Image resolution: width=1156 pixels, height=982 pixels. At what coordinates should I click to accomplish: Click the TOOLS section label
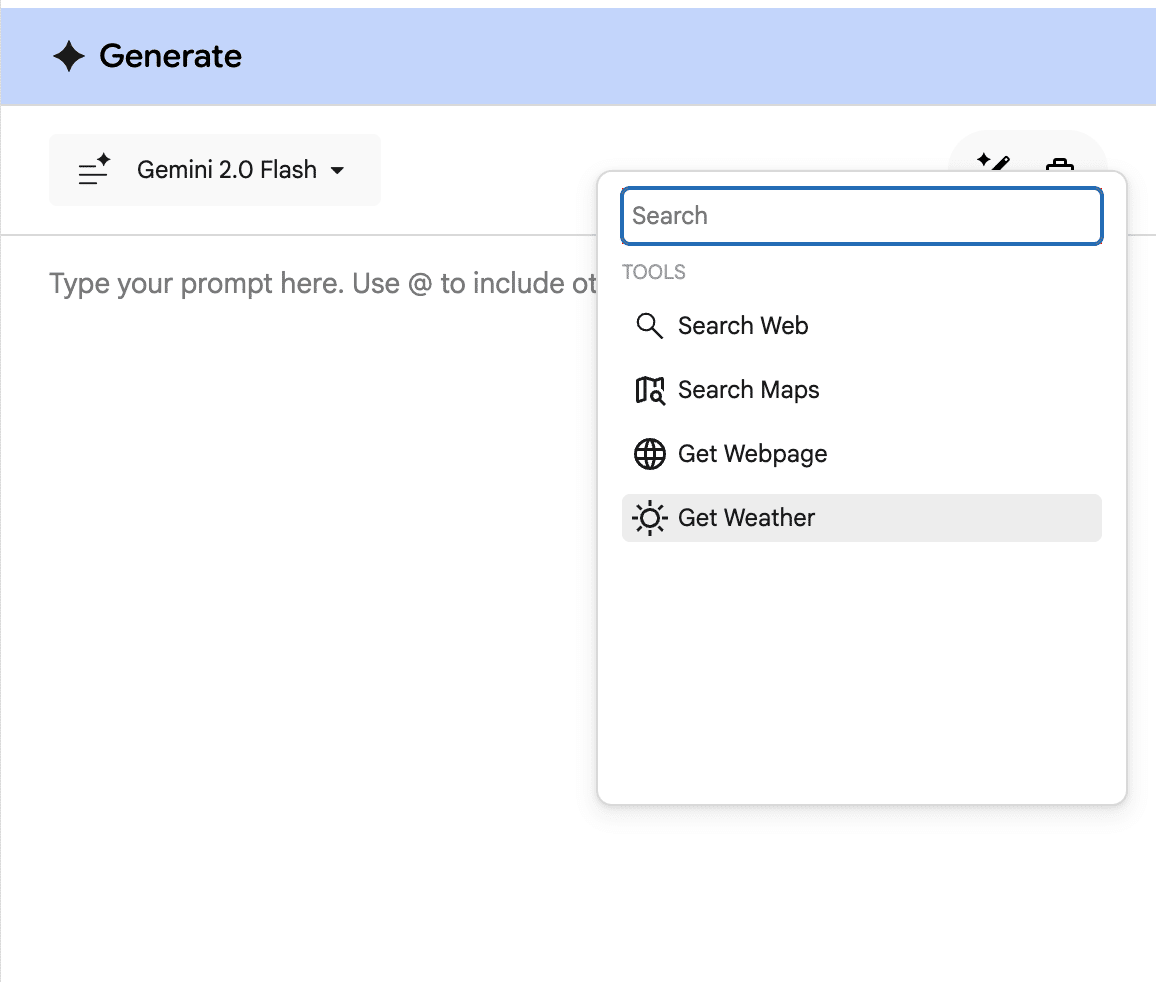[654, 271]
